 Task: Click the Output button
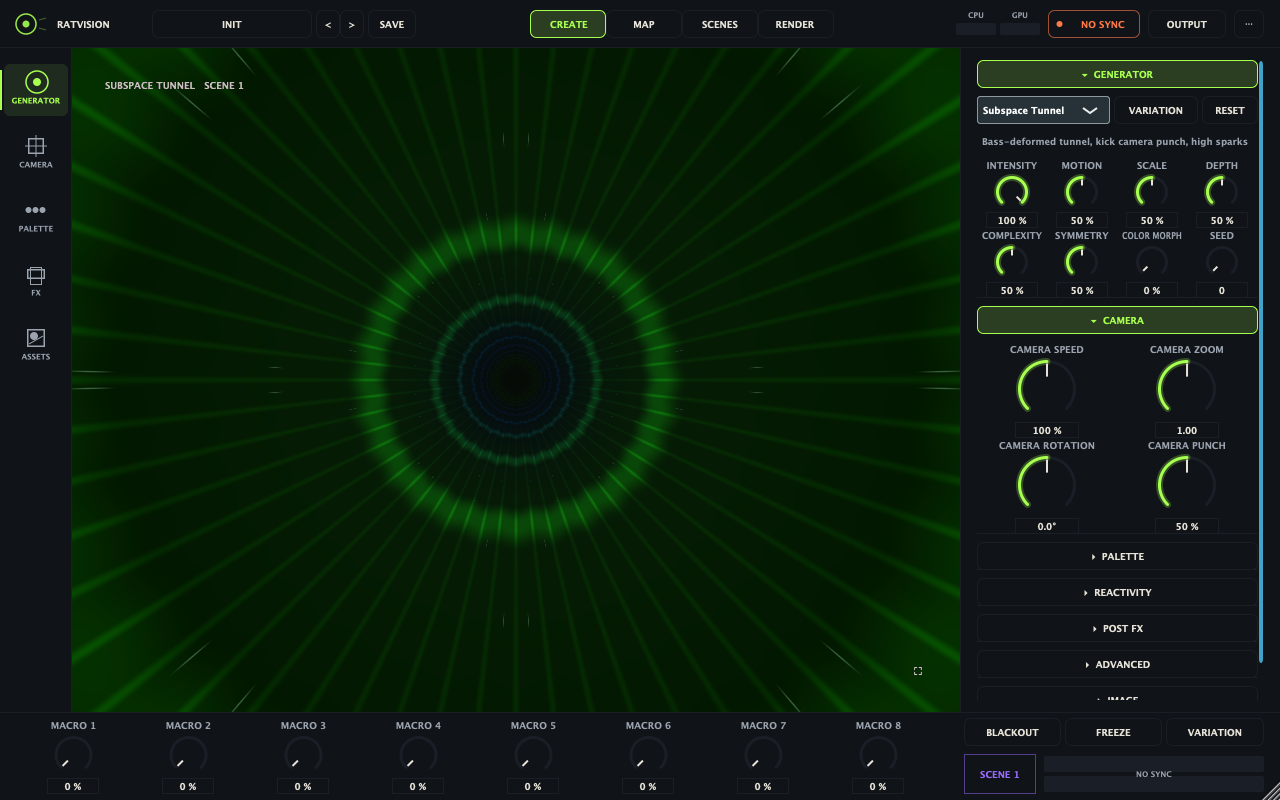point(1187,24)
